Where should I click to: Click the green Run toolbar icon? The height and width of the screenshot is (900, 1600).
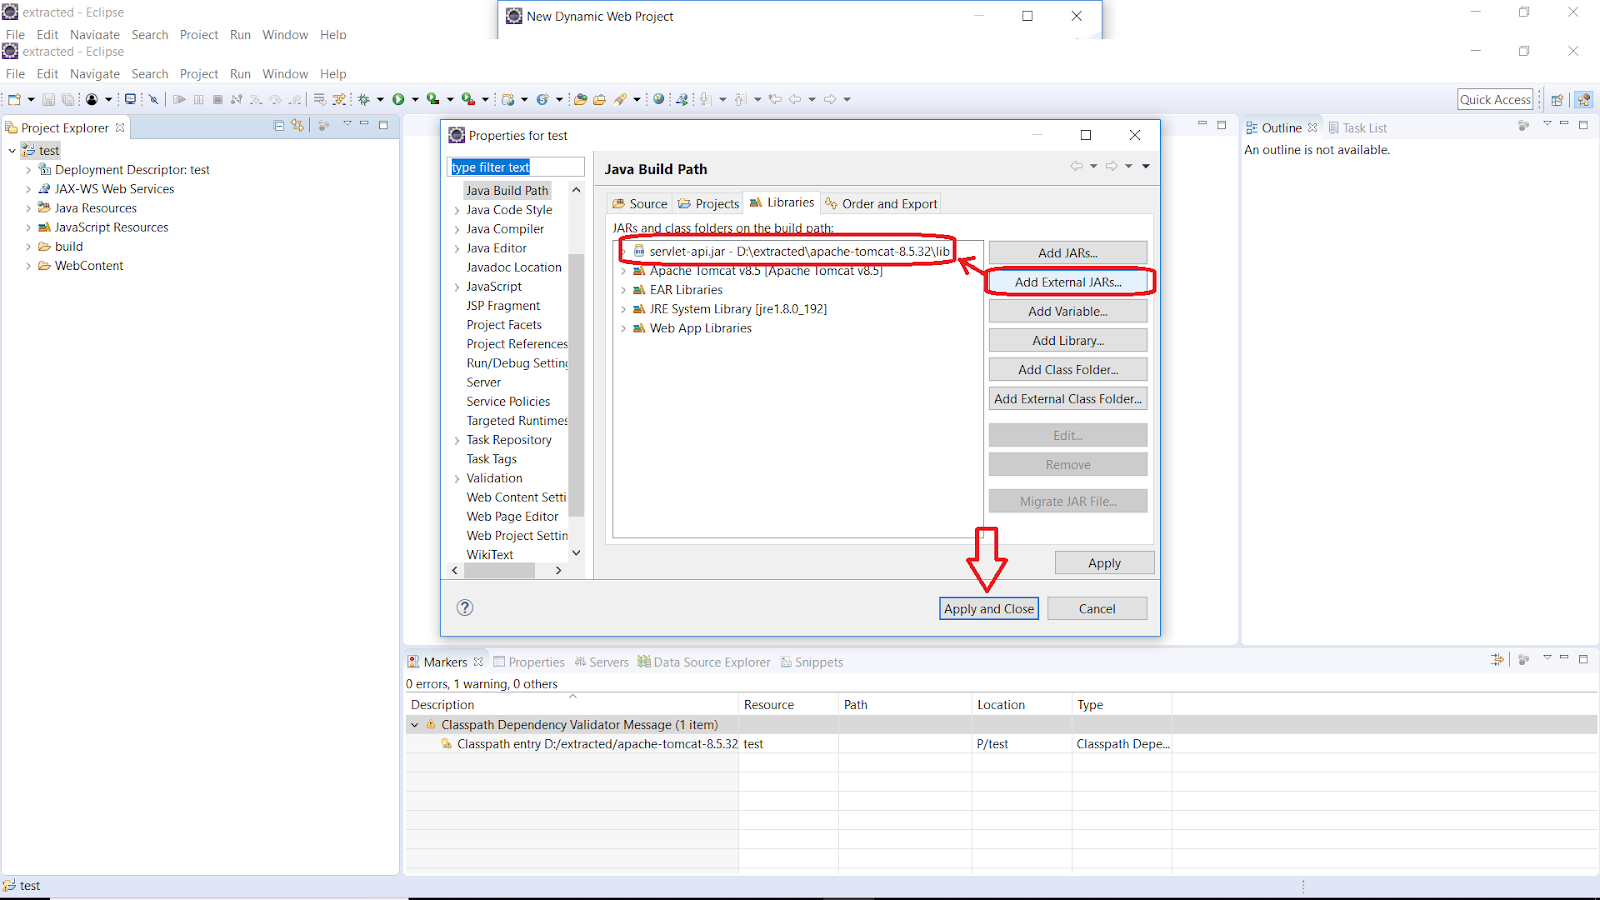(398, 99)
